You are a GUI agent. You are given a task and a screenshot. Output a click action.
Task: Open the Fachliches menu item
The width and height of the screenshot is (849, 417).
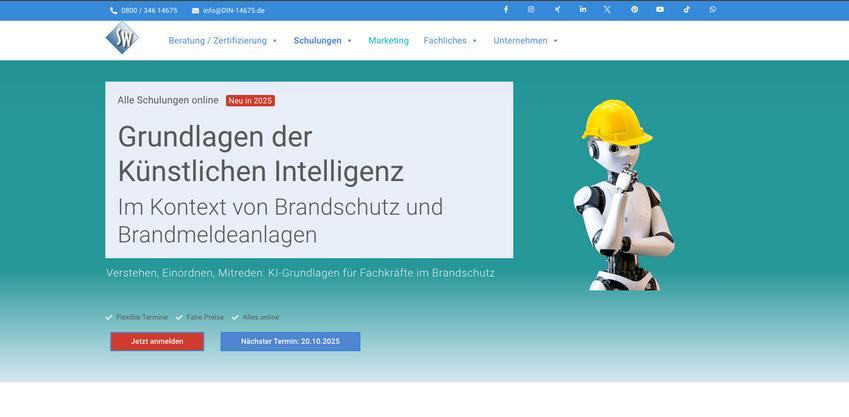coord(445,41)
